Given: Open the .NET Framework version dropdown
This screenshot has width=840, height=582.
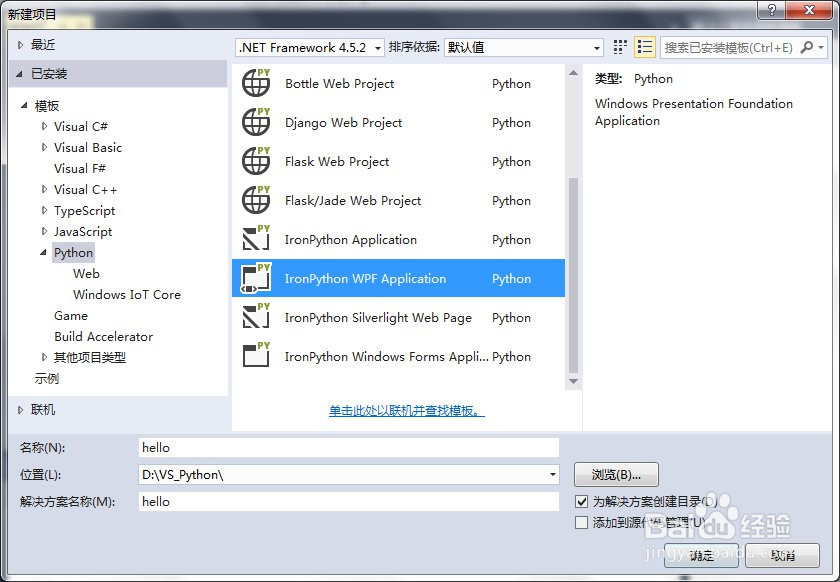Looking at the screenshot, I should click(x=310, y=48).
